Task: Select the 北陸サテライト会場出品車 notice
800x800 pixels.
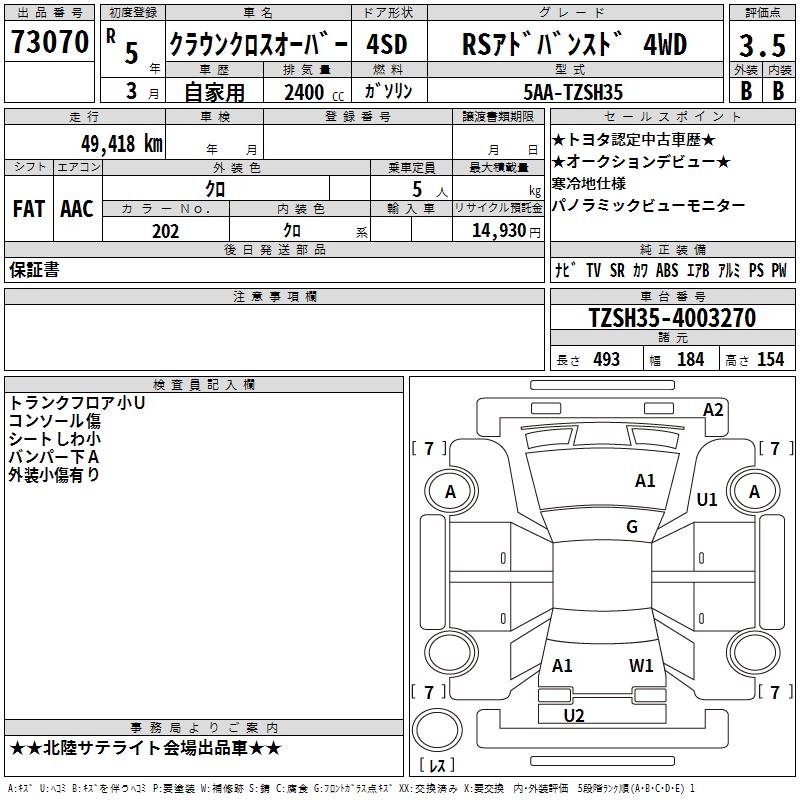Action: coord(145,748)
